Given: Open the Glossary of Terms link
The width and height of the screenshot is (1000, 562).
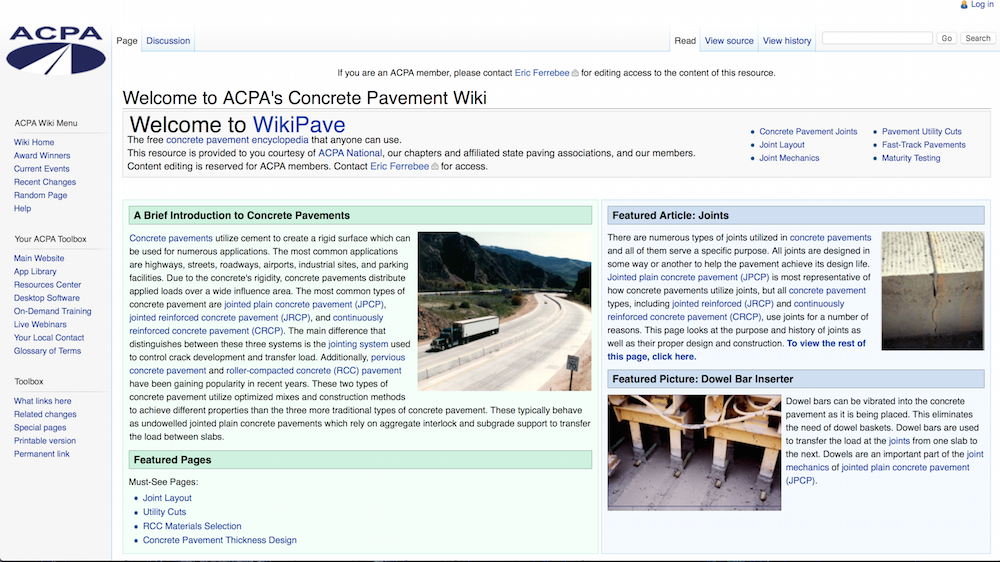Looking at the screenshot, I should pos(48,351).
